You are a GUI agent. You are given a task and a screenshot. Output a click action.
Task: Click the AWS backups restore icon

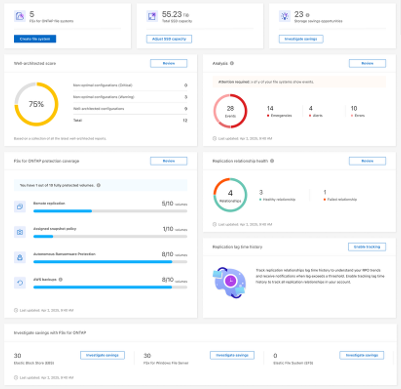pos(20,283)
